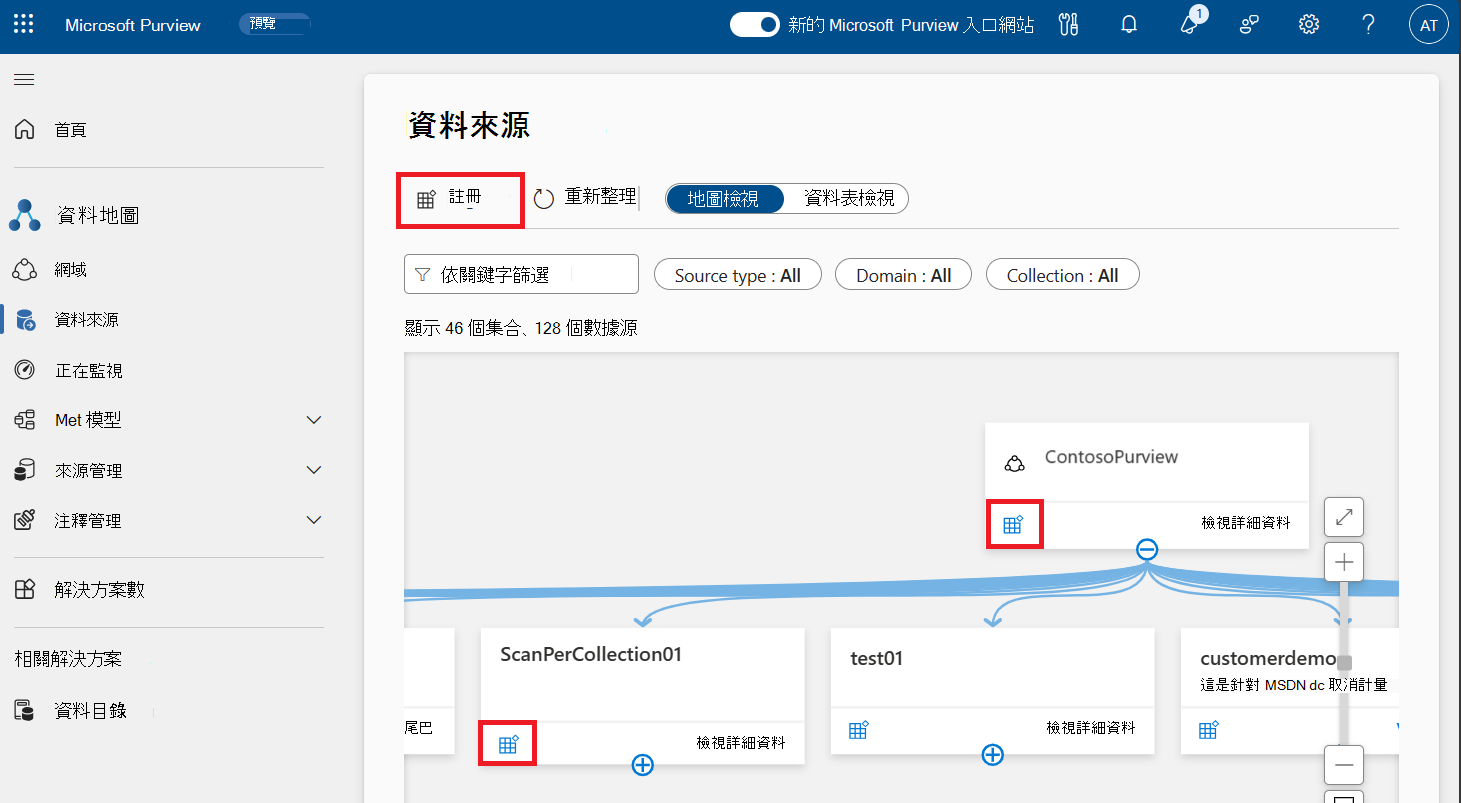Image resolution: width=1461 pixels, height=803 pixels.
Task: Open the notifications bell icon
Action: [1129, 25]
